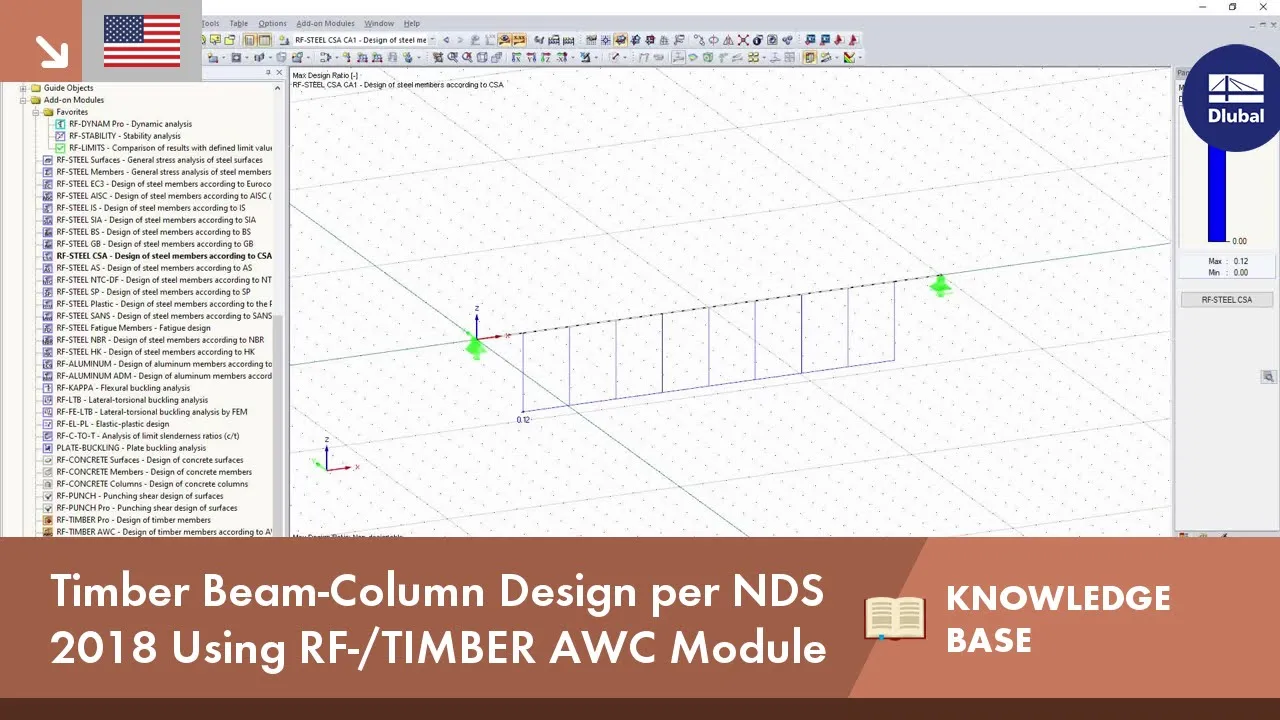Open the Options menu
This screenshot has width=1280, height=720.
(272, 23)
